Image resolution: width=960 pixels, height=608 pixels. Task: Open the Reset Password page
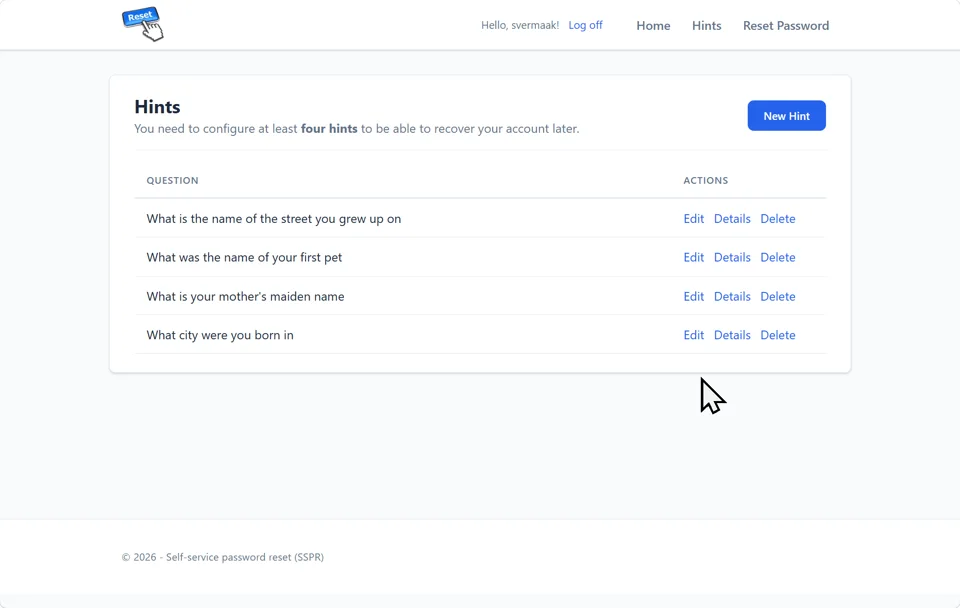[786, 26]
